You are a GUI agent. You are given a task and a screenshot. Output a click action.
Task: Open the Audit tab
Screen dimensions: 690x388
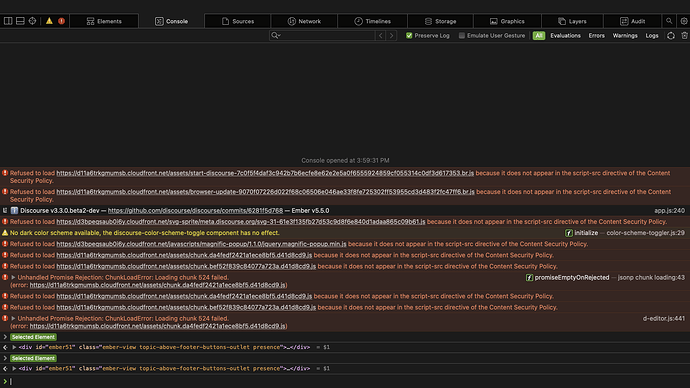tap(632, 21)
